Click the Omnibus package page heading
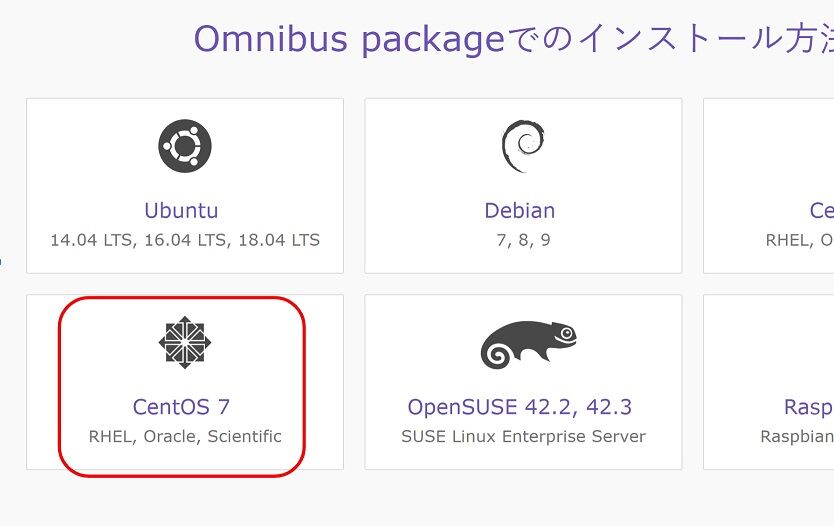This screenshot has height=526, width=834. tap(514, 39)
